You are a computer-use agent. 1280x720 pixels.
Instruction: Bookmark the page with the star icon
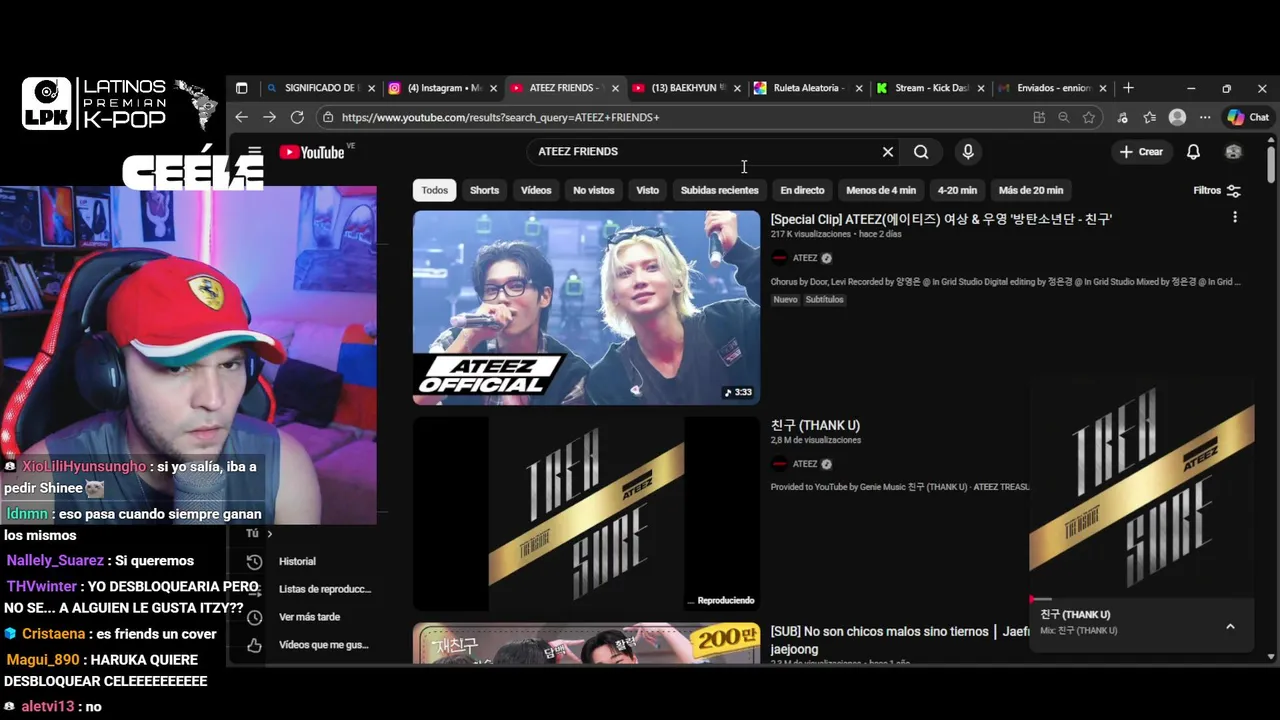[1089, 117]
